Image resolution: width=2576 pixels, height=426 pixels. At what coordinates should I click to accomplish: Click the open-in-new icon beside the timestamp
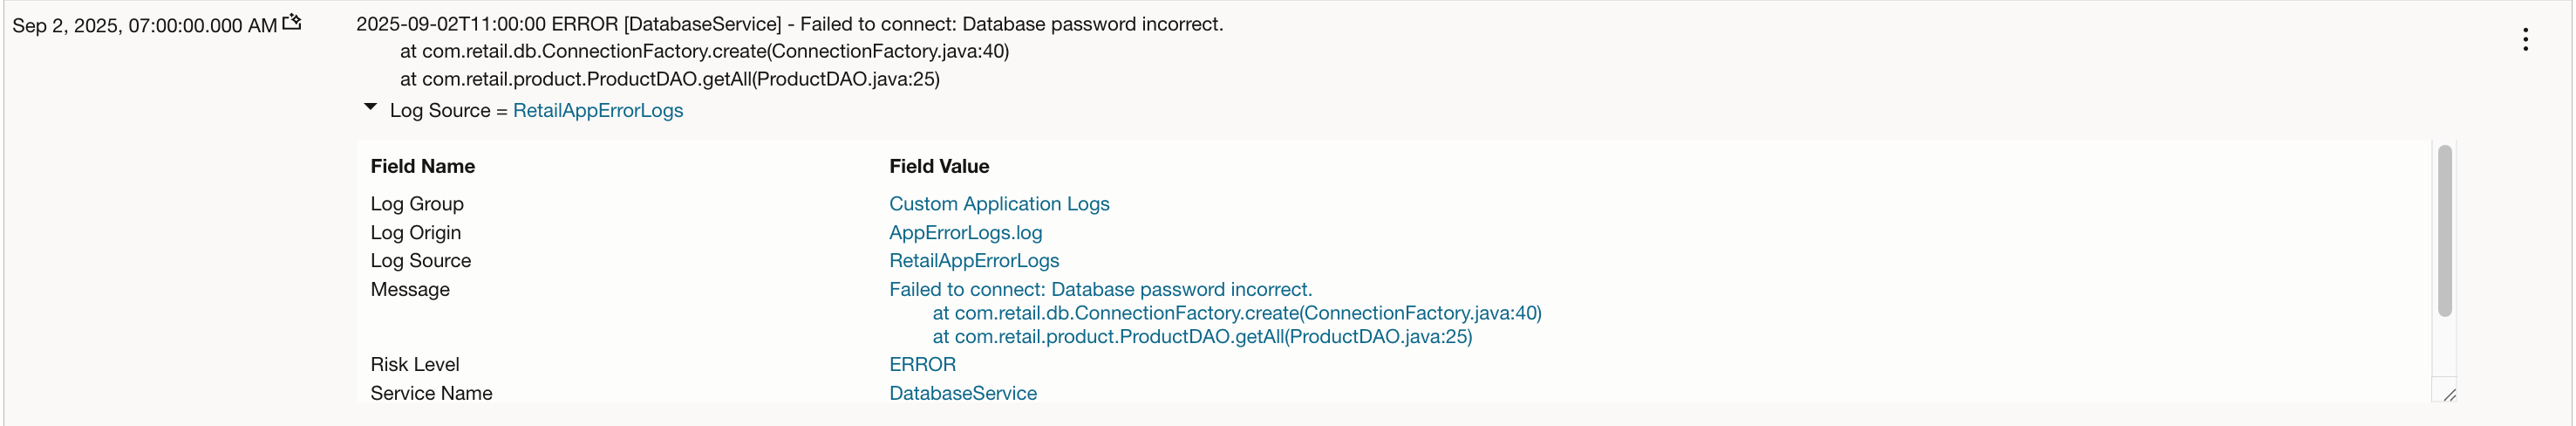click(x=292, y=22)
